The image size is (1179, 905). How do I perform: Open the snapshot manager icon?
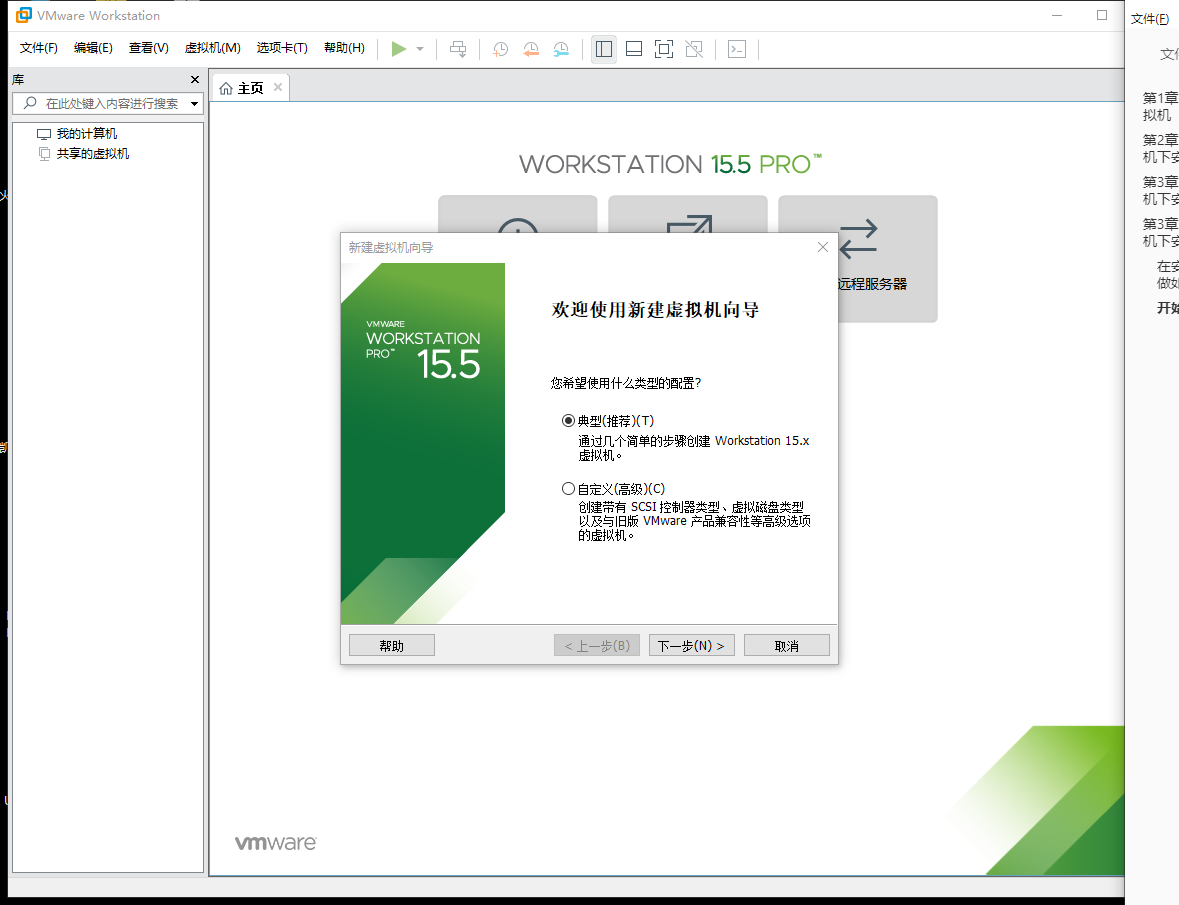point(561,50)
